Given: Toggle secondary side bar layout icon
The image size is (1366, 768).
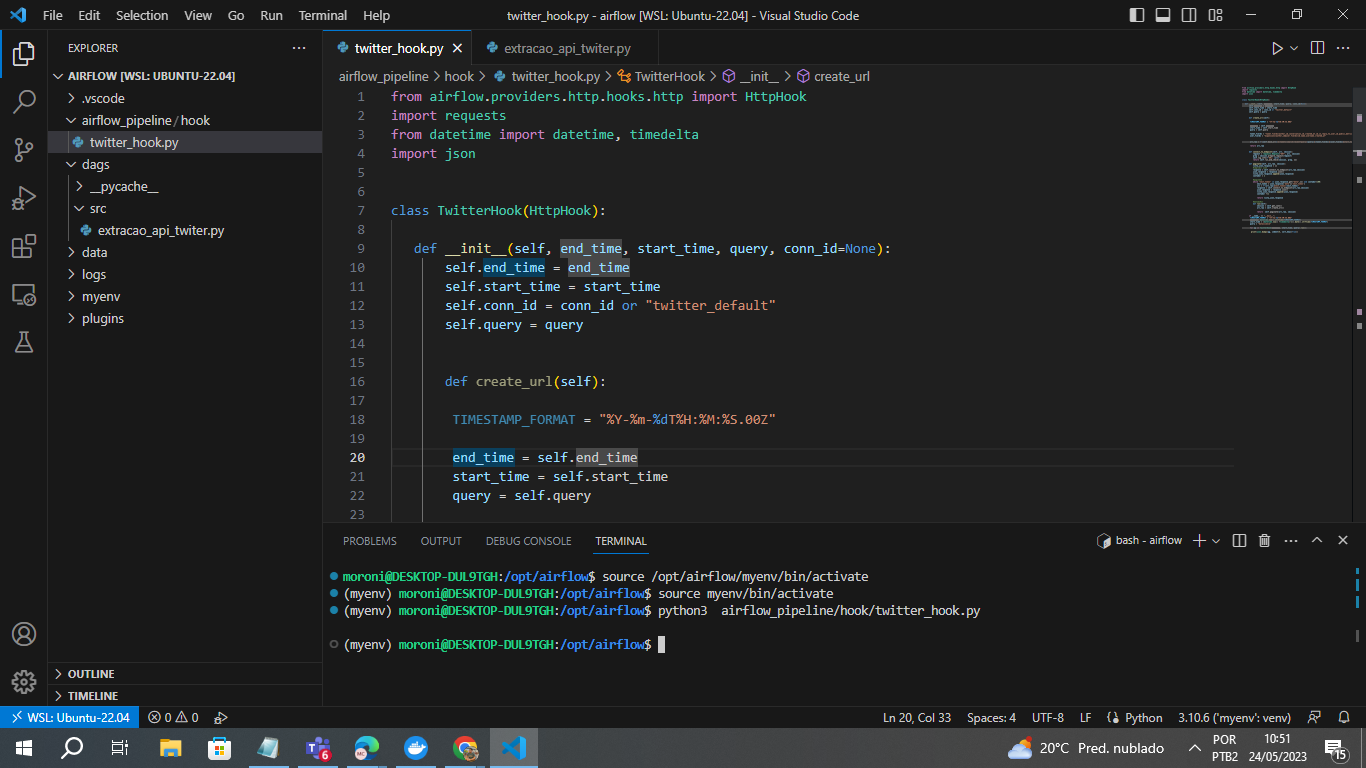Looking at the screenshot, I should coord(1189,15).
